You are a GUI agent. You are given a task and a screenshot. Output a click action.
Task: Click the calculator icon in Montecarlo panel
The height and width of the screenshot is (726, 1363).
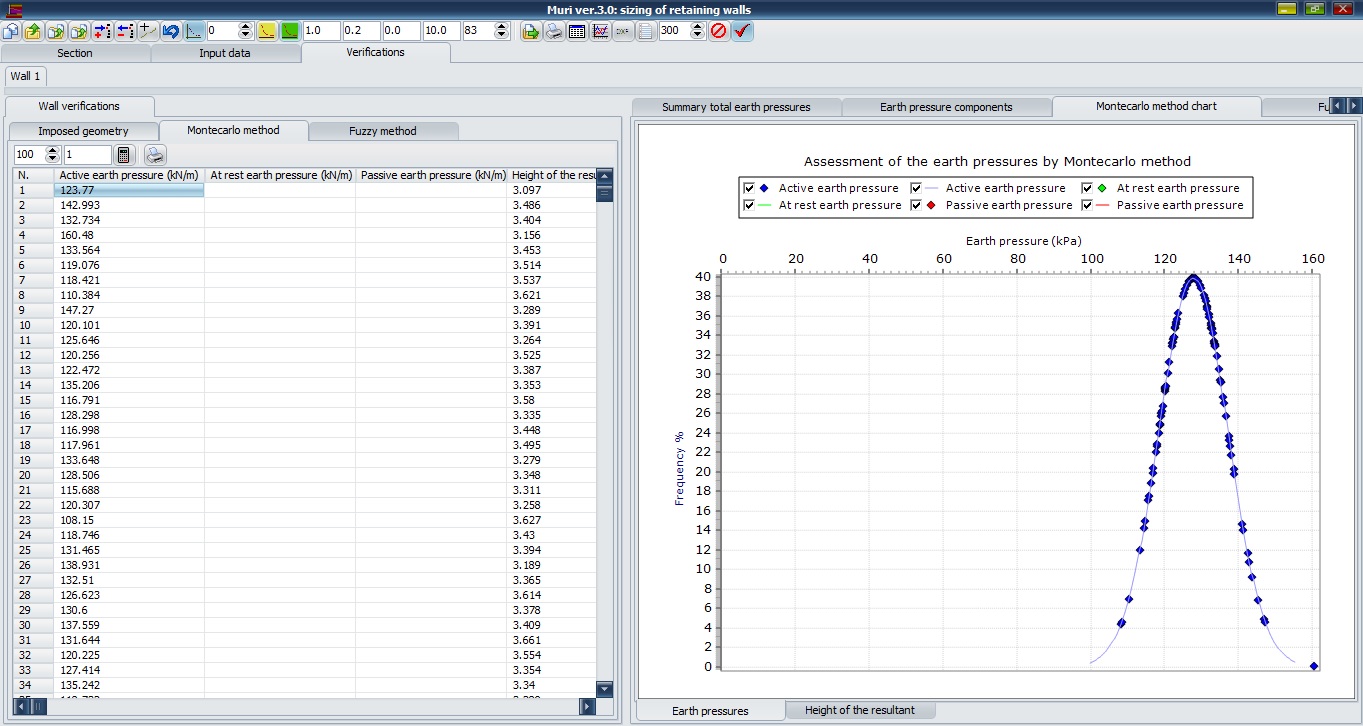(x=125, y=155)
